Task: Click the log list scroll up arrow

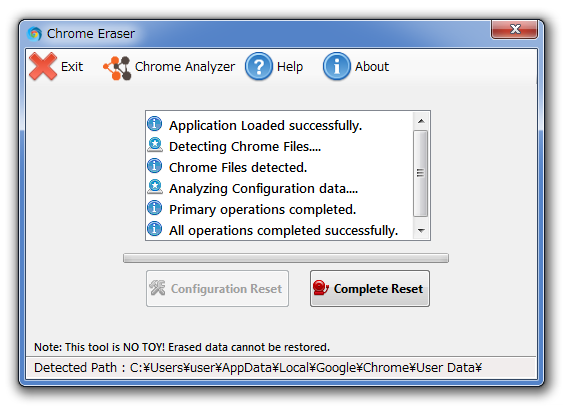Action: click(x=421, y=121)
